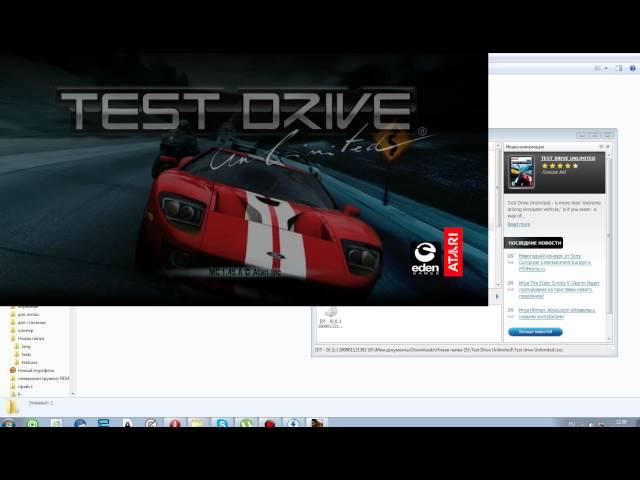Select the last subfolder under 'Новая папка'

(26, 362)
